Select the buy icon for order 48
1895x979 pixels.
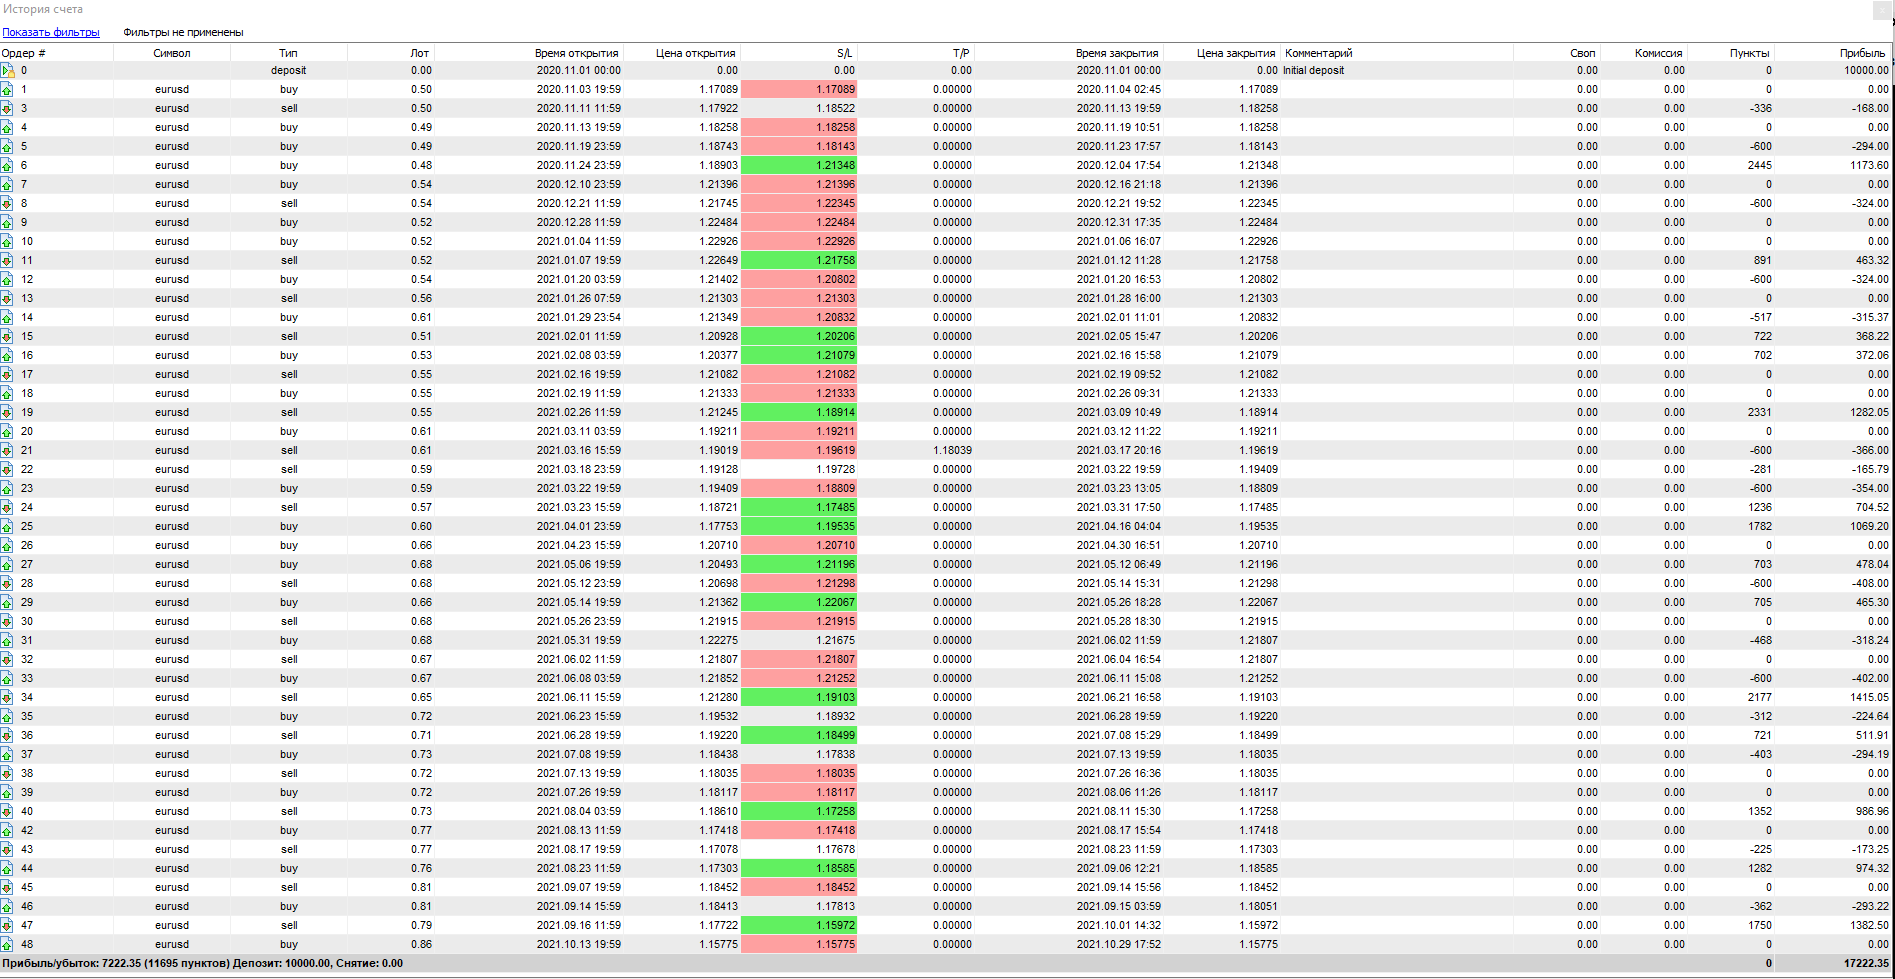tap(7, 945)
